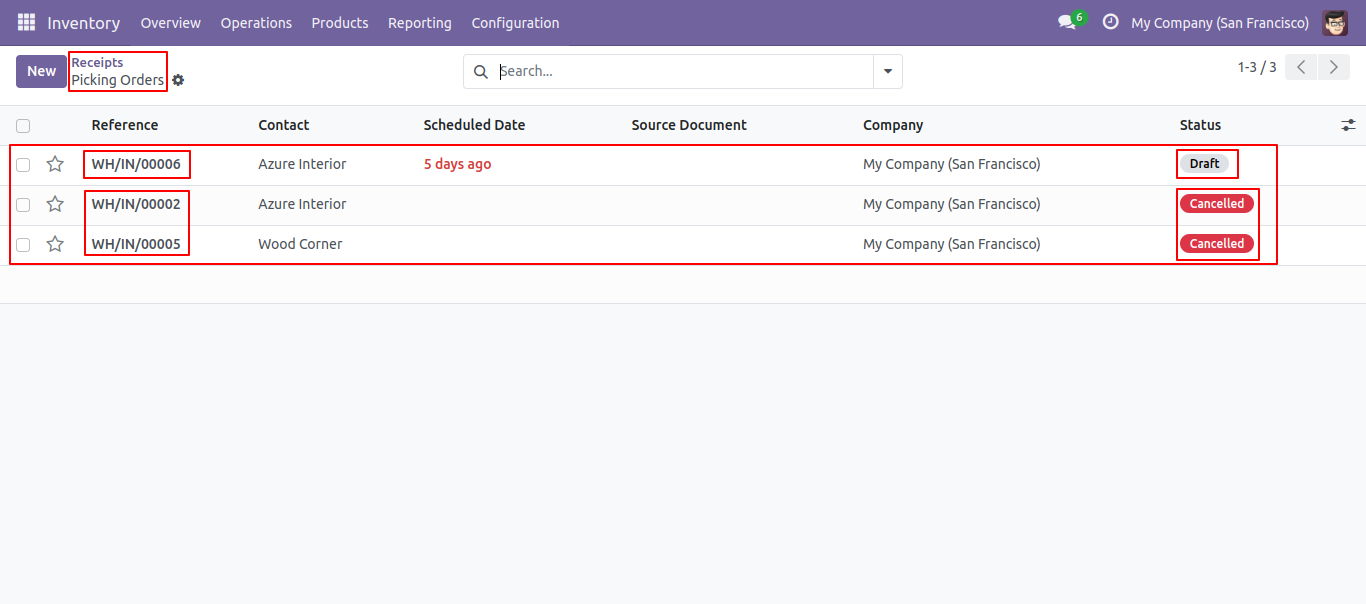Click the Wood Corner contact cell

click(300, 244)
